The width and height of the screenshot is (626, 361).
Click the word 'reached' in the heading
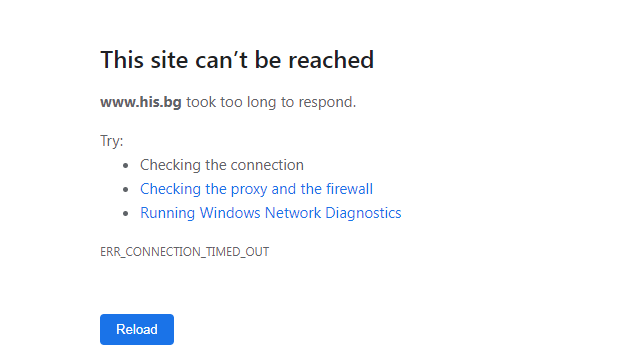[x=331, y=60]
